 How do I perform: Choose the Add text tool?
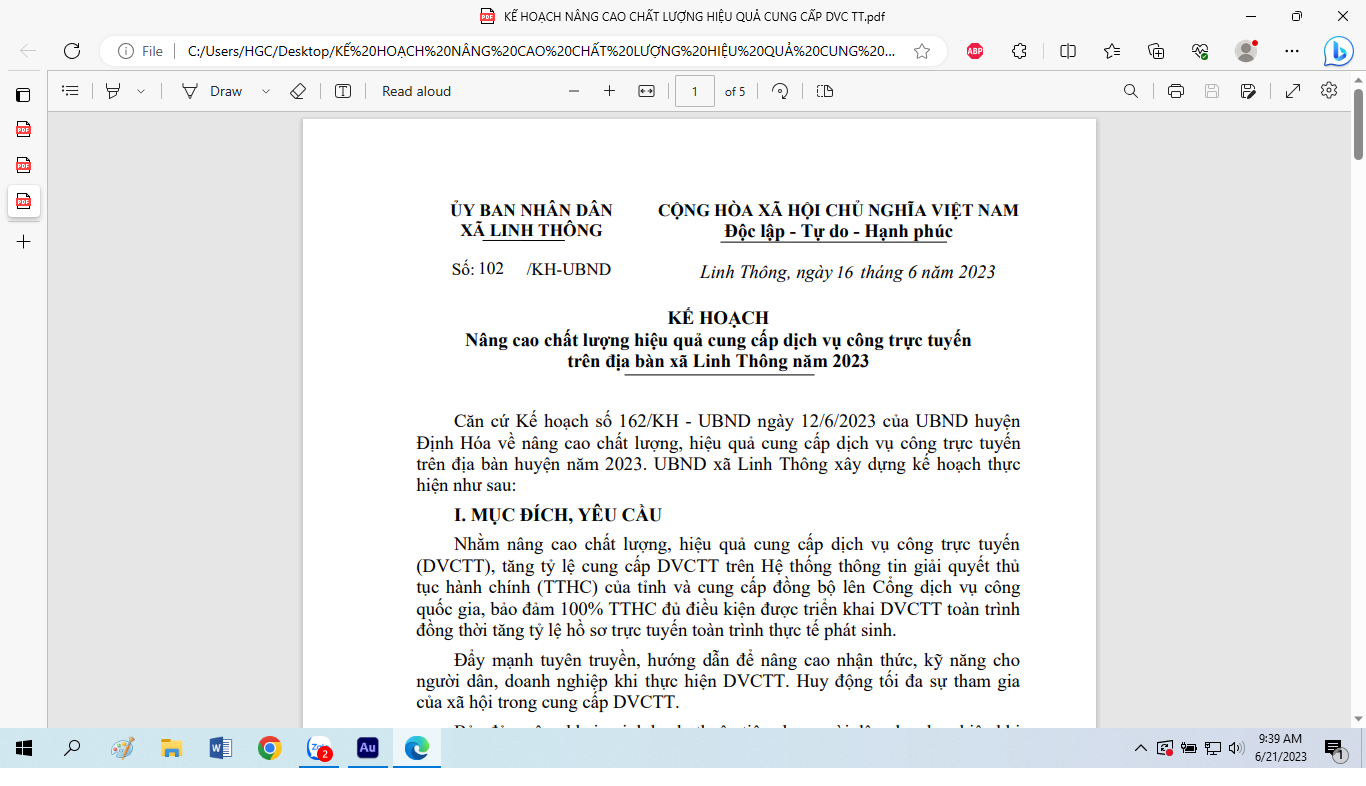(x=343, y=91)
